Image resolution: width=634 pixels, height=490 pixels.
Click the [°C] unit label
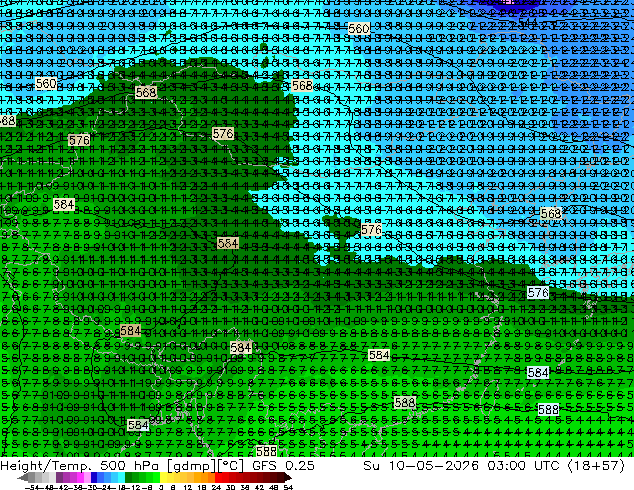232,466
